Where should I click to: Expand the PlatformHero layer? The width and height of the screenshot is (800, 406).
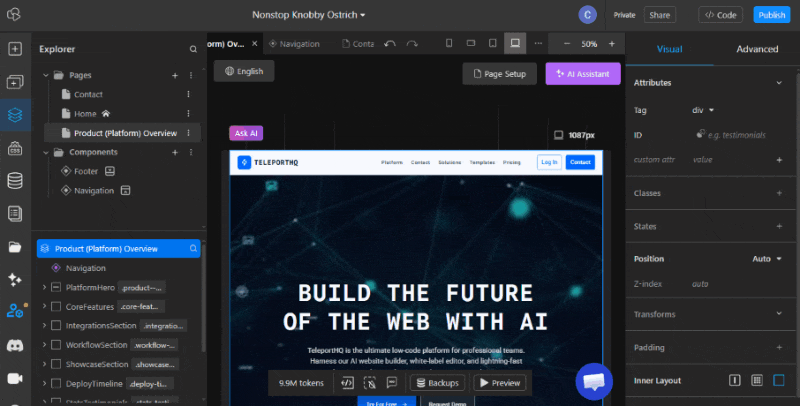44,288
